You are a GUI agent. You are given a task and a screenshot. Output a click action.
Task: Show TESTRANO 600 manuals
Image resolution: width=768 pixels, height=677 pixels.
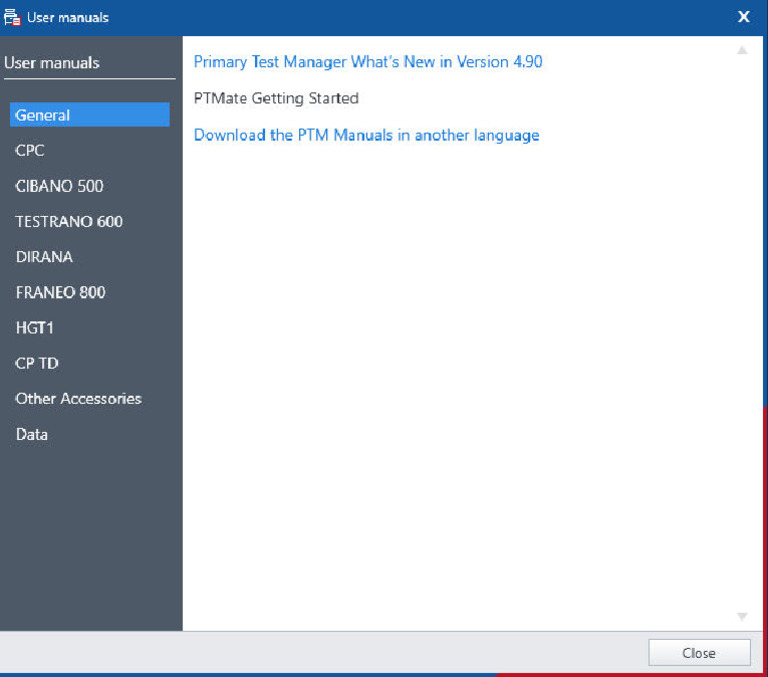pos(69,221)
